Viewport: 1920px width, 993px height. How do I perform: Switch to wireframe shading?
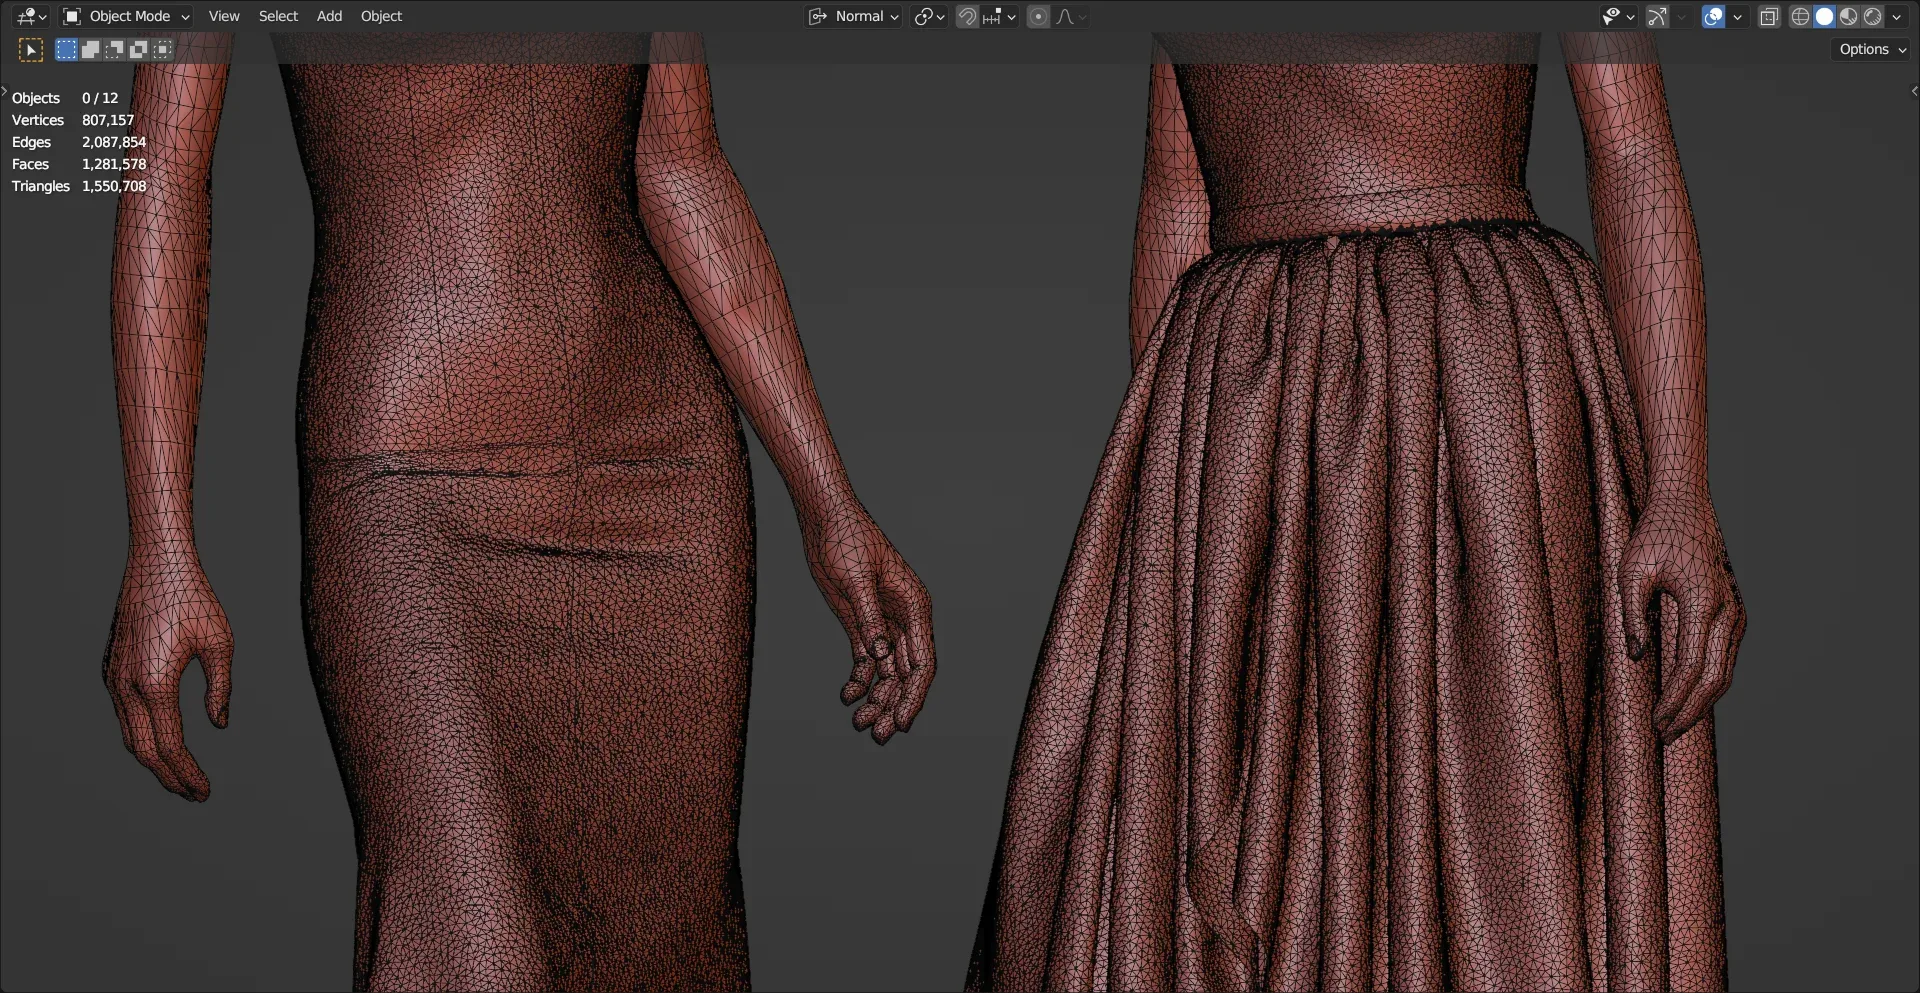(1800, 16)
